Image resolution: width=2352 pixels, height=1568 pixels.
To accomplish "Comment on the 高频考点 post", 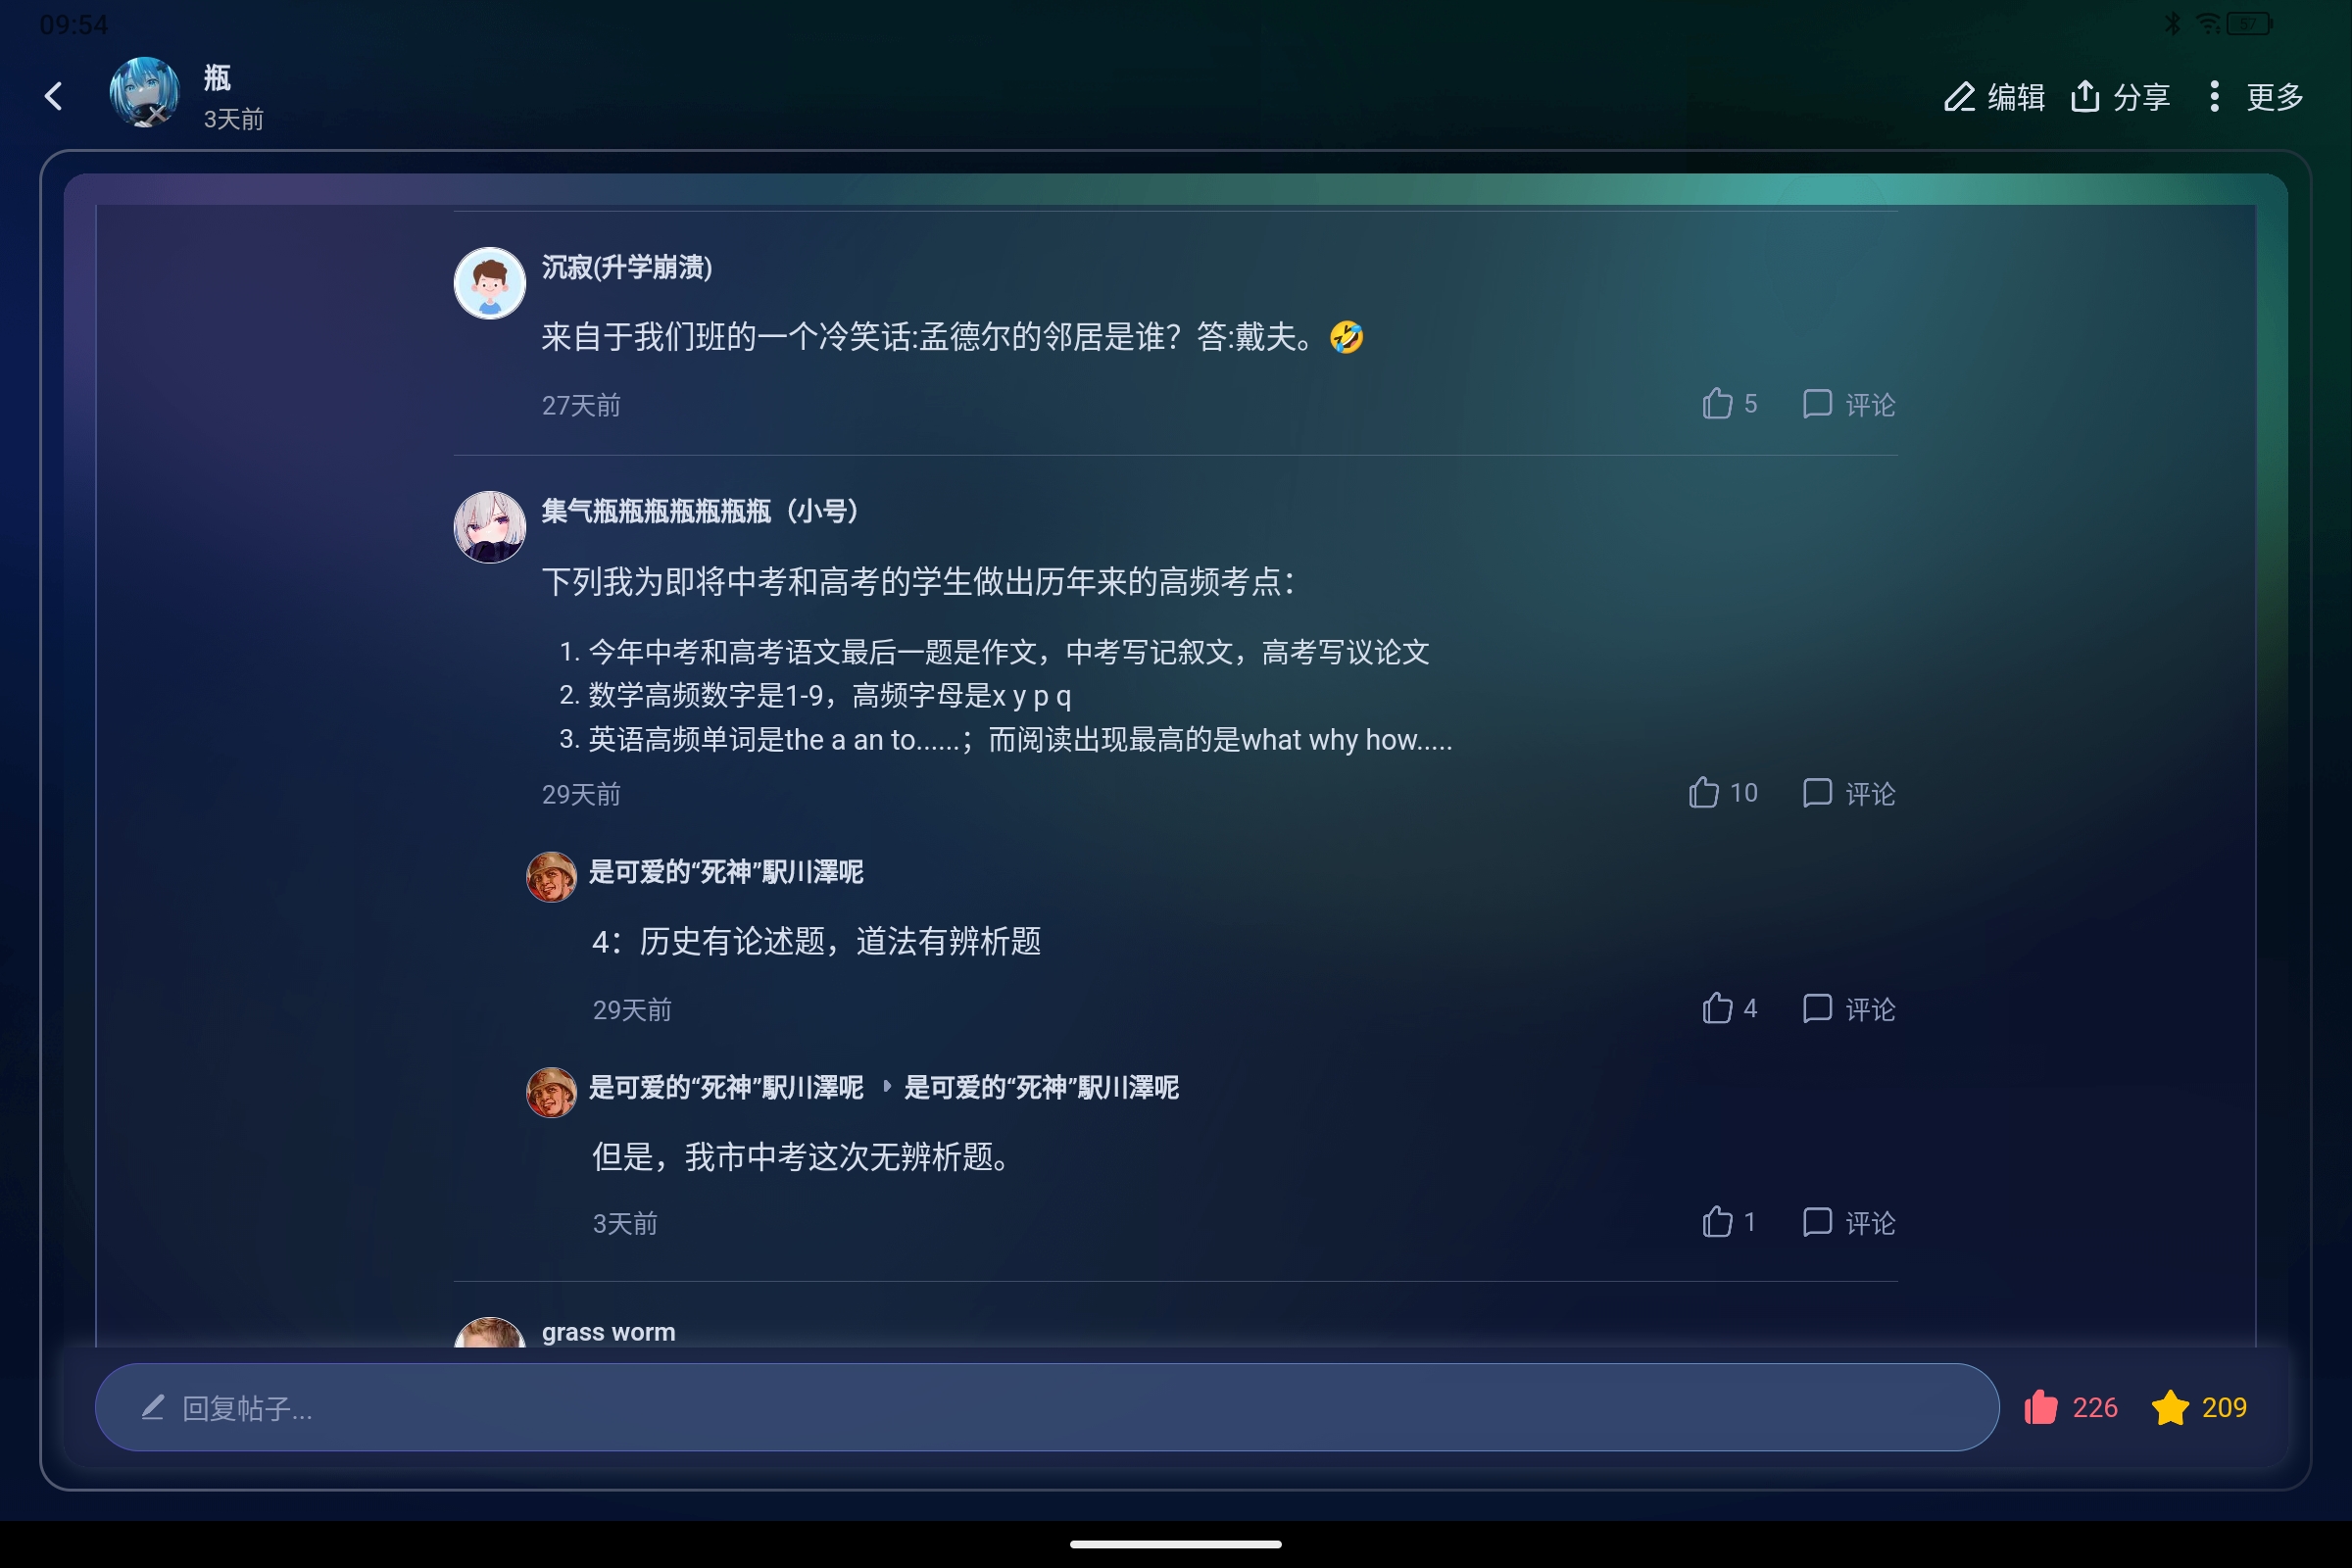I will (x=1849, y=793).
